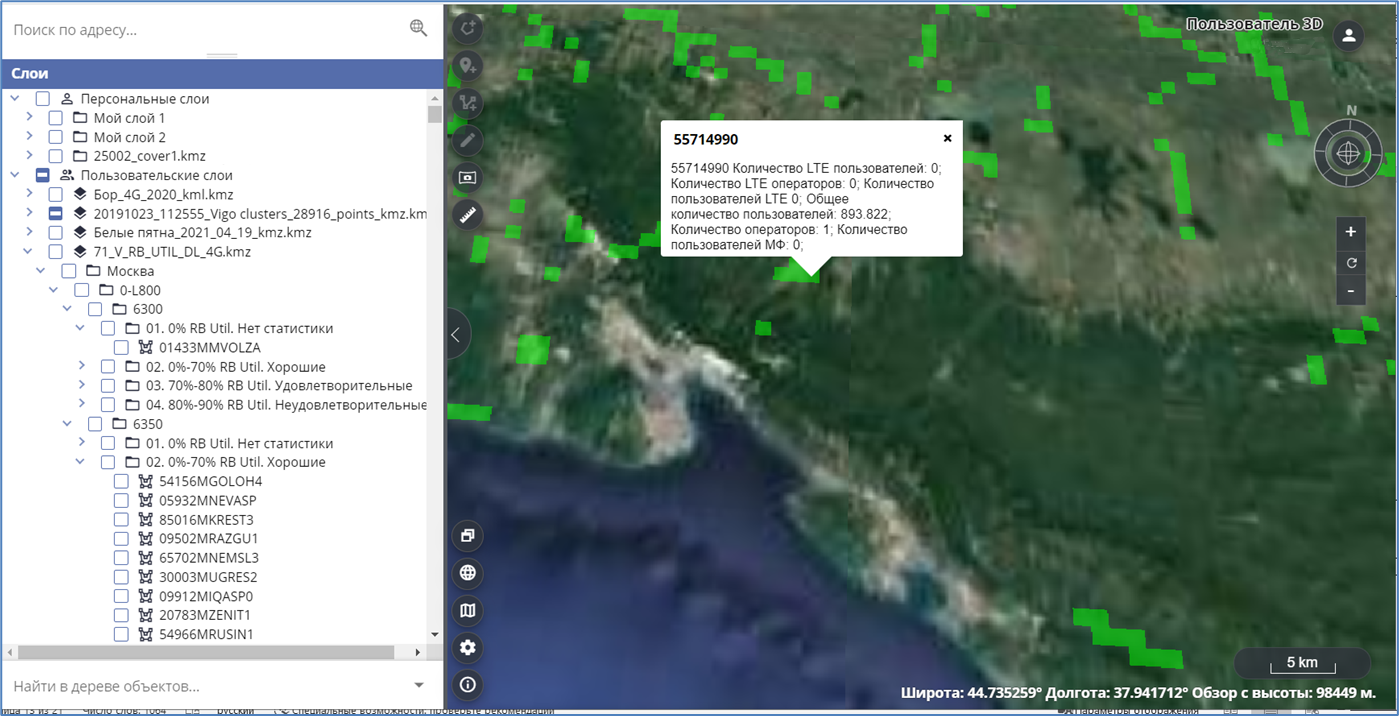Toggle checkbox for Бор_4G_2020_kml.kmz

pos(55,194)
